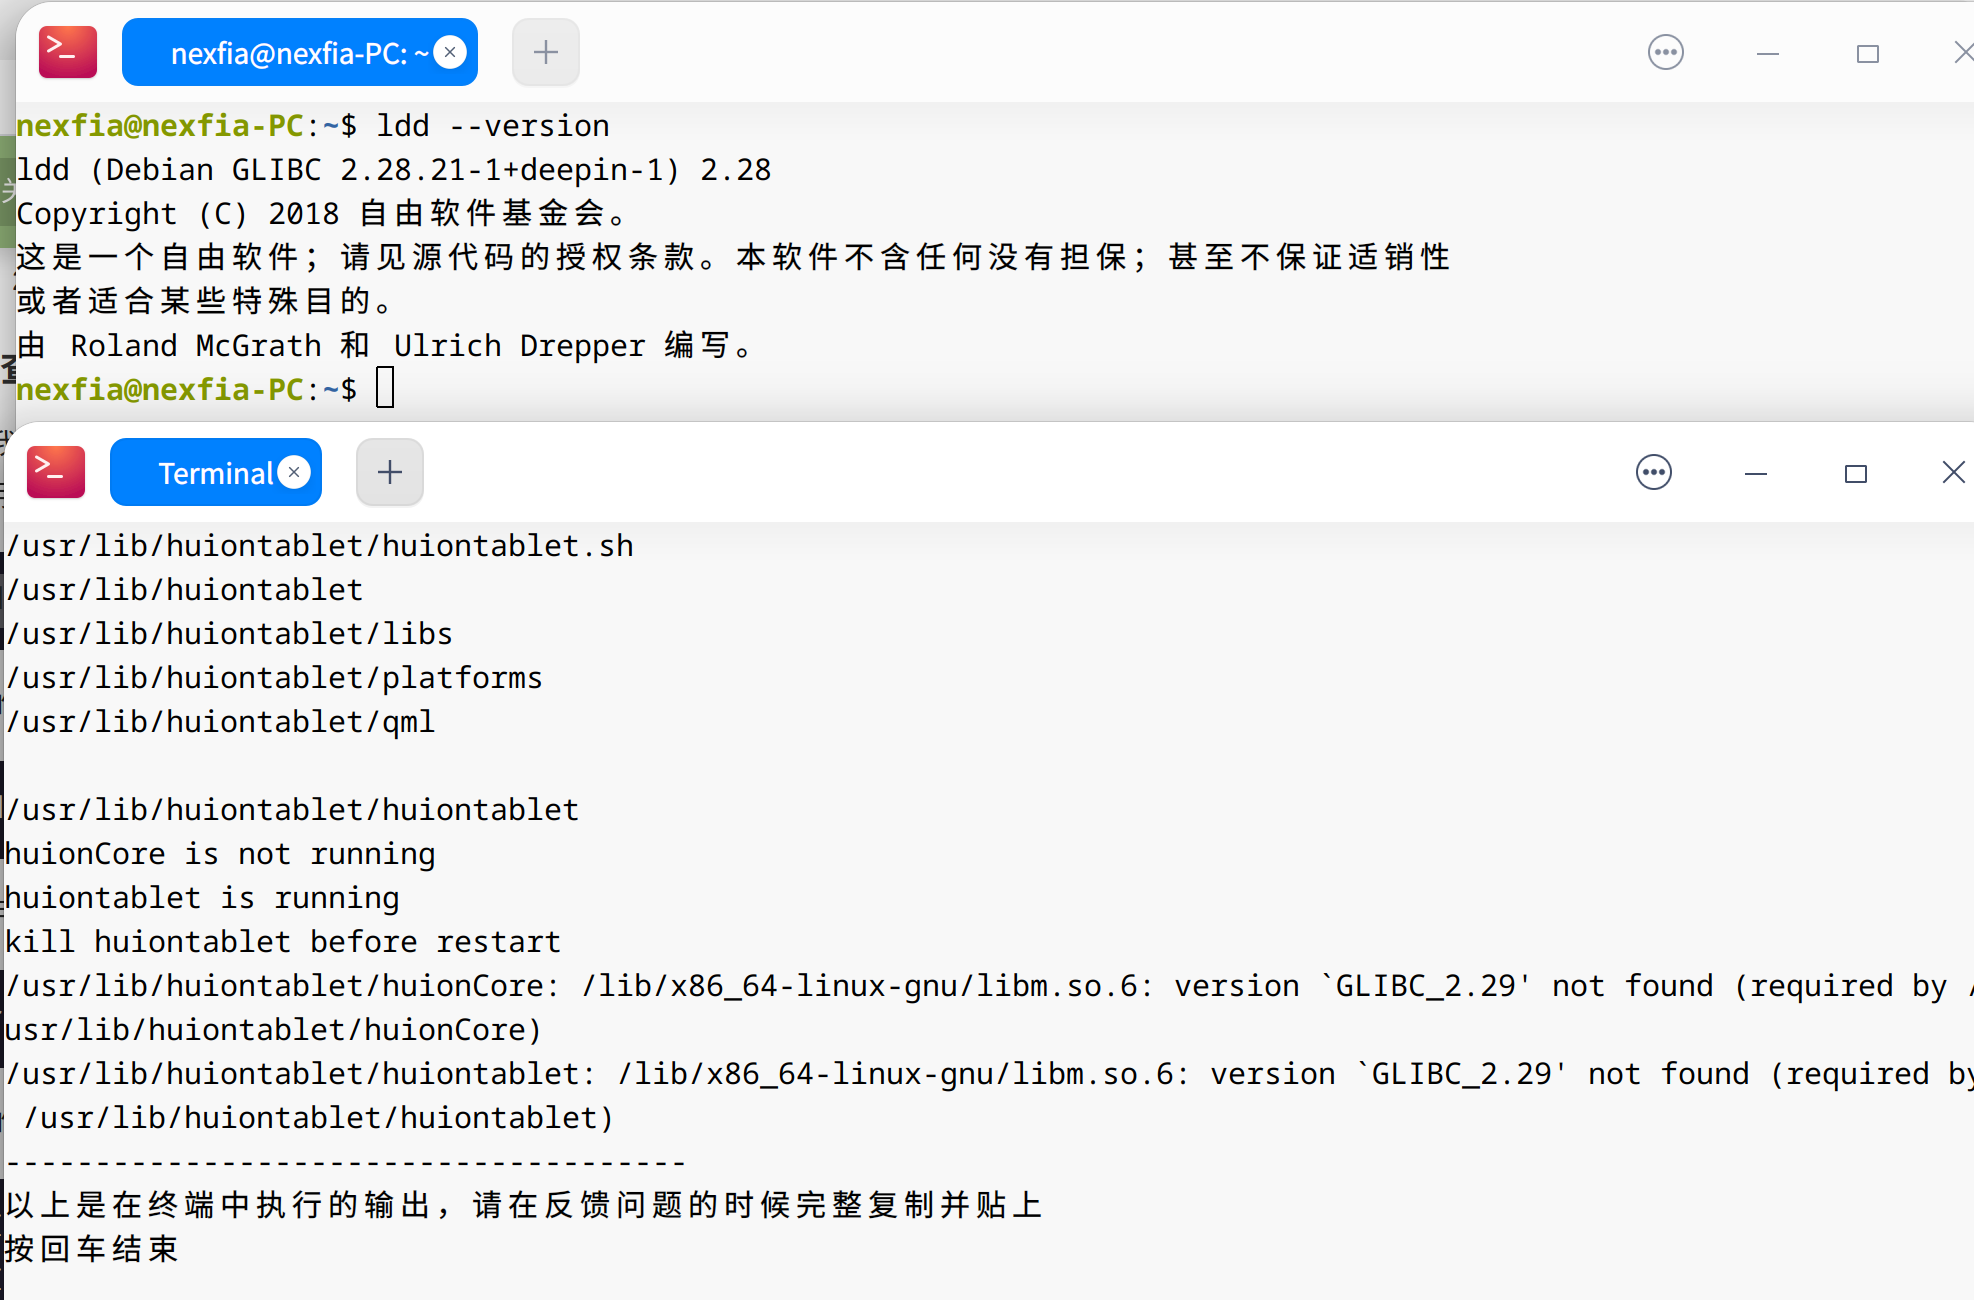Select the nexfia@nexfia-PC tab
Screen dimensions: 1974x1300
coord(290,53)
